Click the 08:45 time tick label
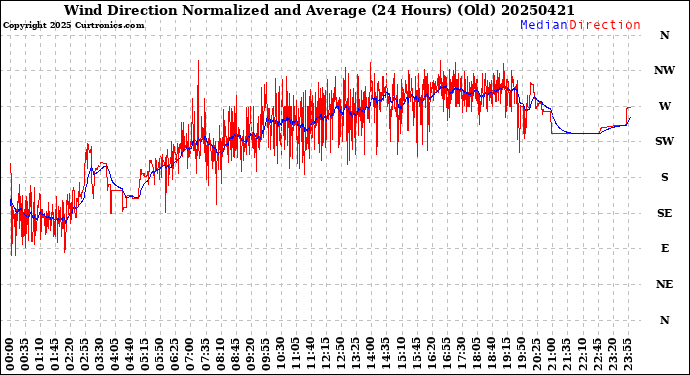The width and height of the screenshot is (690, 375). click(x=235, y=354)
